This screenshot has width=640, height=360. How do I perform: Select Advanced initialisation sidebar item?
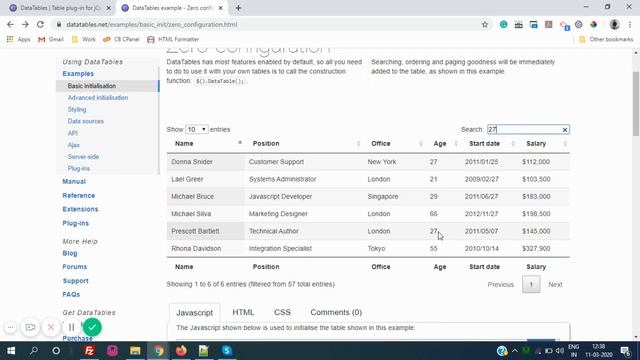[98, 98]
